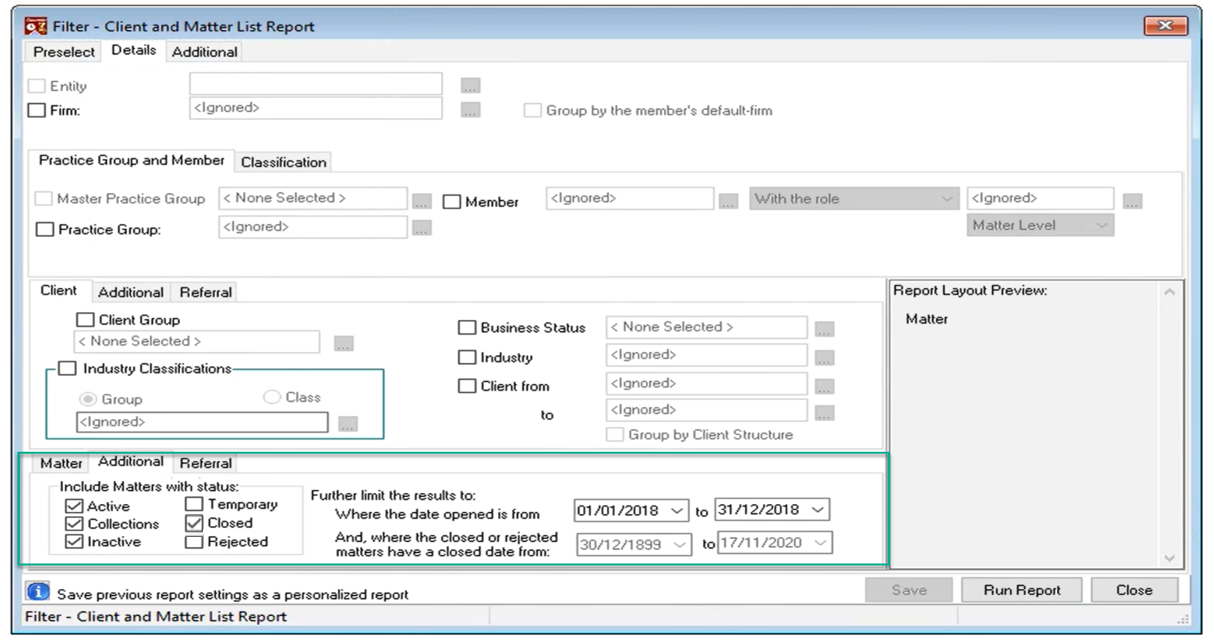Image resolution: width=1214 pixels, height=641 pixels.
Task: Click the ellipsis button under Client Group
Action: (x=343, y=342)
